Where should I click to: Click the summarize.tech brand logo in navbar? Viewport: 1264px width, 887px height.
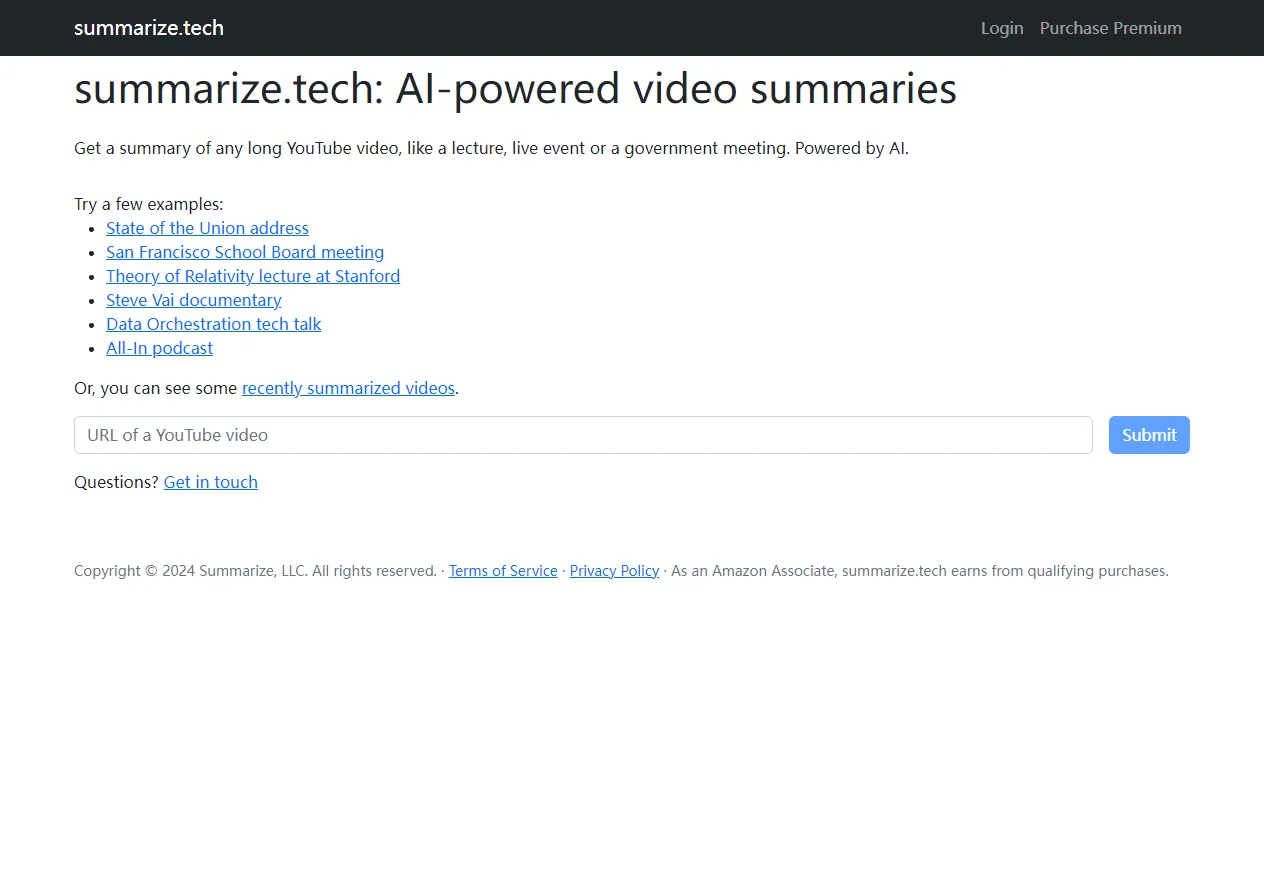coord(149,28)
